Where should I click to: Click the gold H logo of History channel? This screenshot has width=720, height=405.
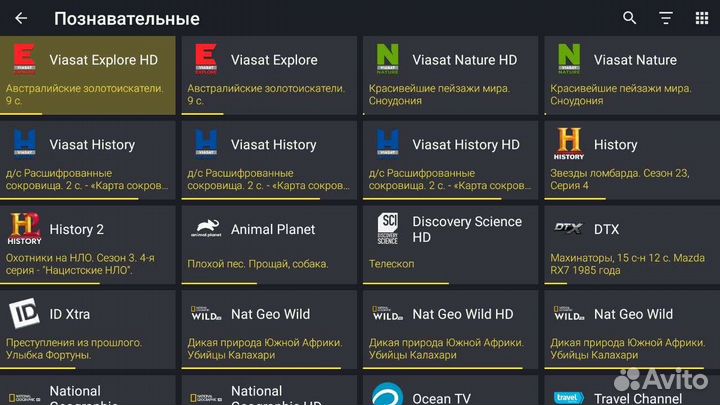569,144
